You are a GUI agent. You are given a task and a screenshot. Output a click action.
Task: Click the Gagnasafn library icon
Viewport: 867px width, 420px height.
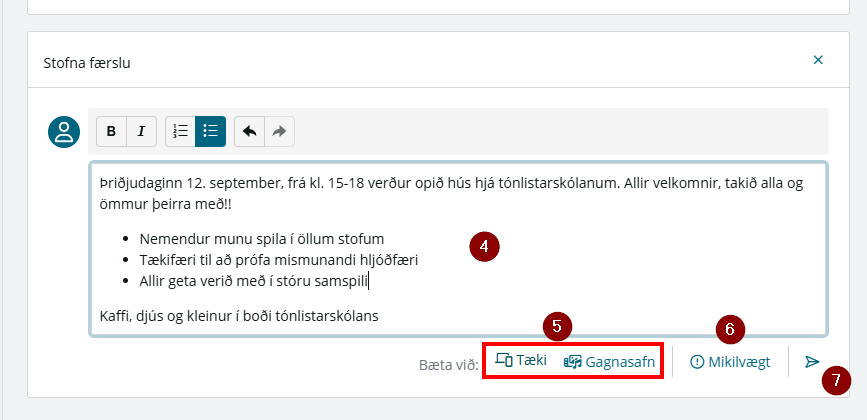[573, 362]
